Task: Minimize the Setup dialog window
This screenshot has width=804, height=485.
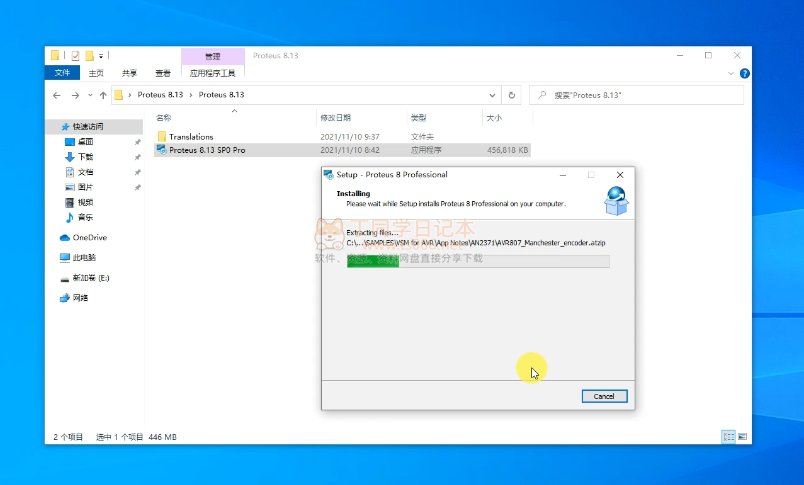Action: click(563, 175)
